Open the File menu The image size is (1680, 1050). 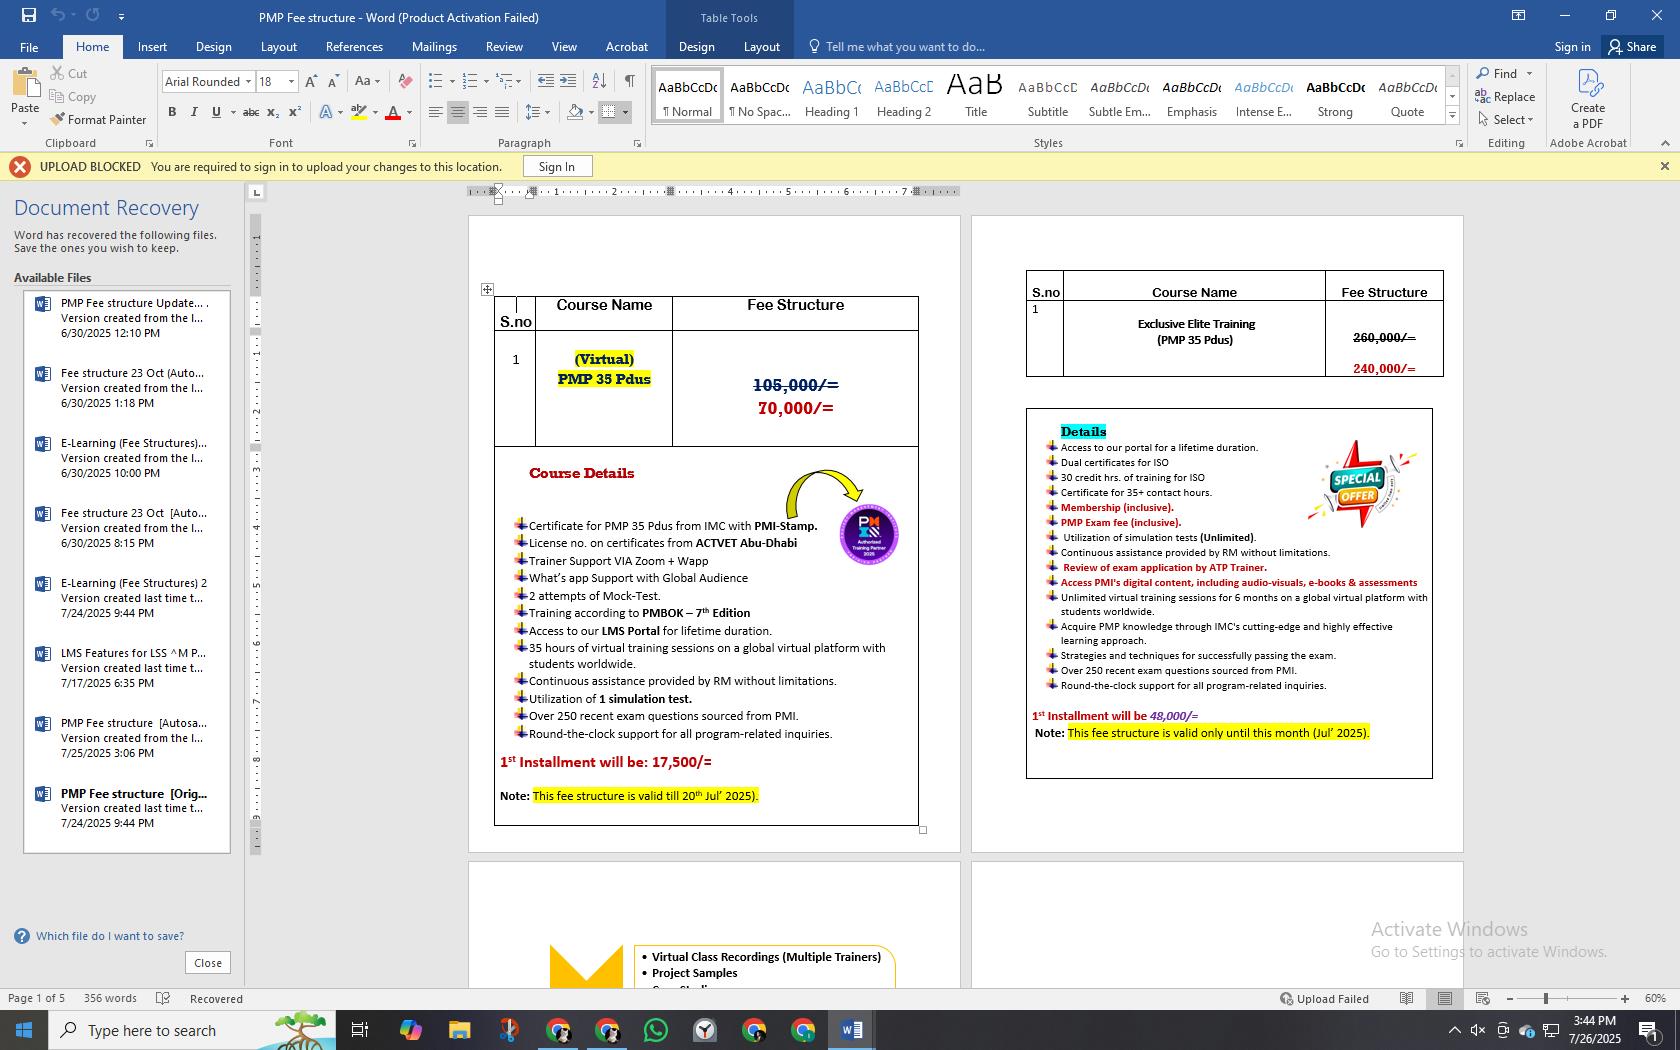29,46
